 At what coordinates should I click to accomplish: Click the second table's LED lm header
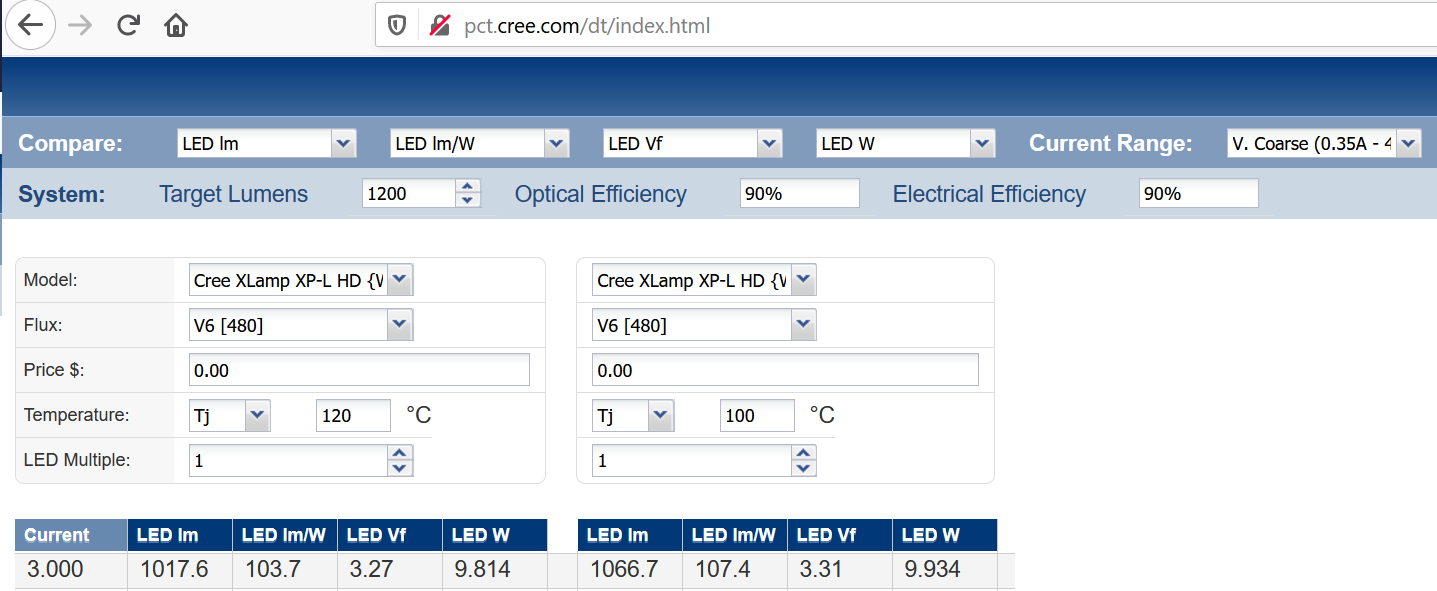point(630,535)
